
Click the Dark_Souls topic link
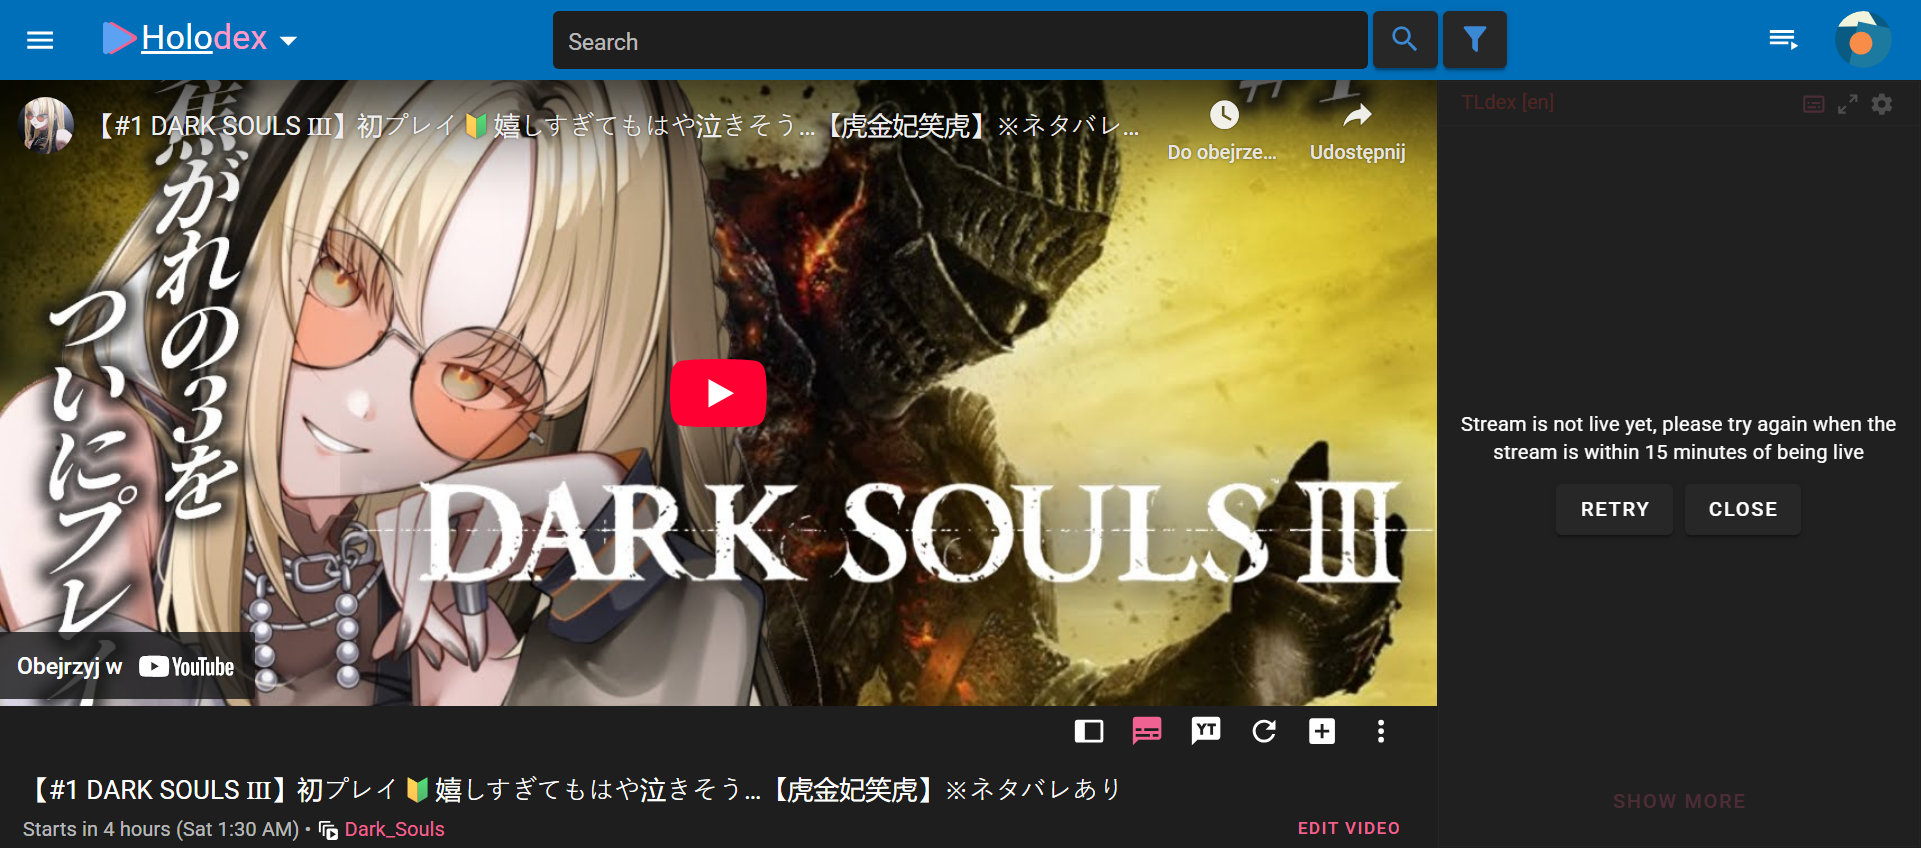394,829
